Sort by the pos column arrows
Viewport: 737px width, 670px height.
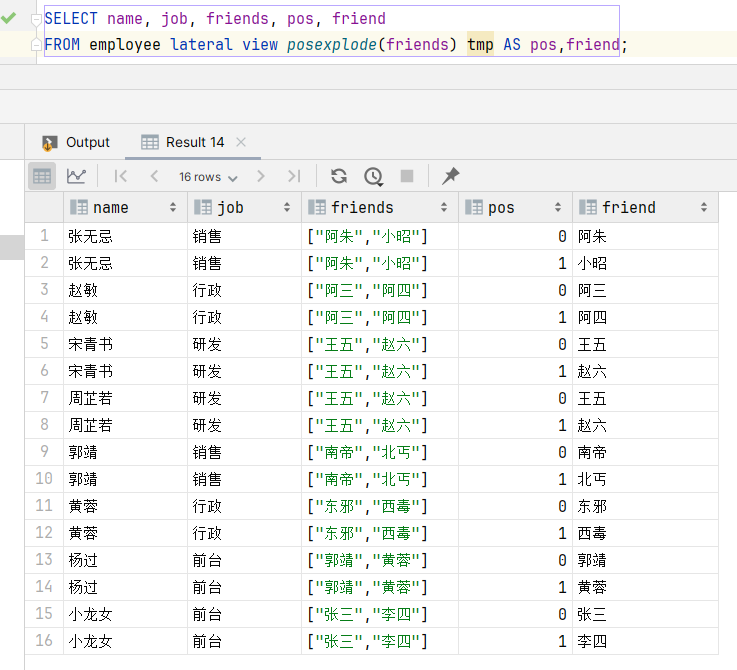[x=558, y=207]
